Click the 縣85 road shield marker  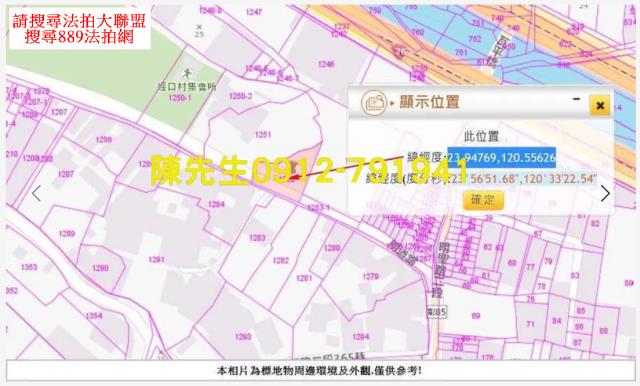[x=436, y=313]
